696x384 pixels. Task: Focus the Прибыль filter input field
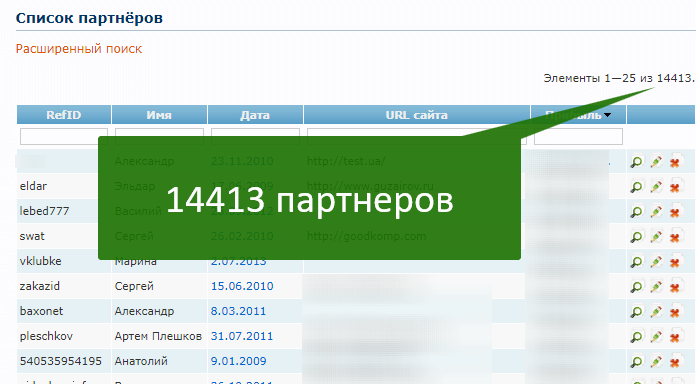point(578,137)
